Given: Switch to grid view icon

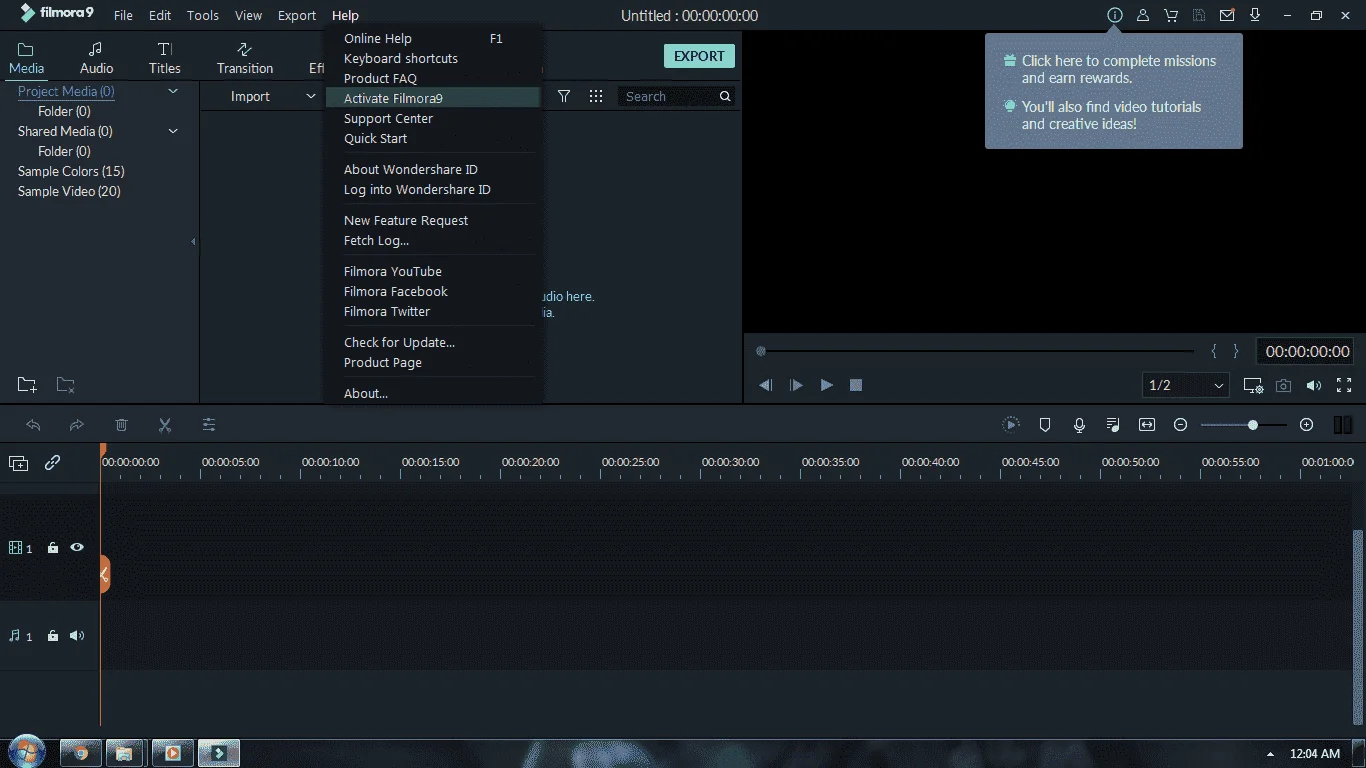Looking at the screenshot, I should [596, 96].
